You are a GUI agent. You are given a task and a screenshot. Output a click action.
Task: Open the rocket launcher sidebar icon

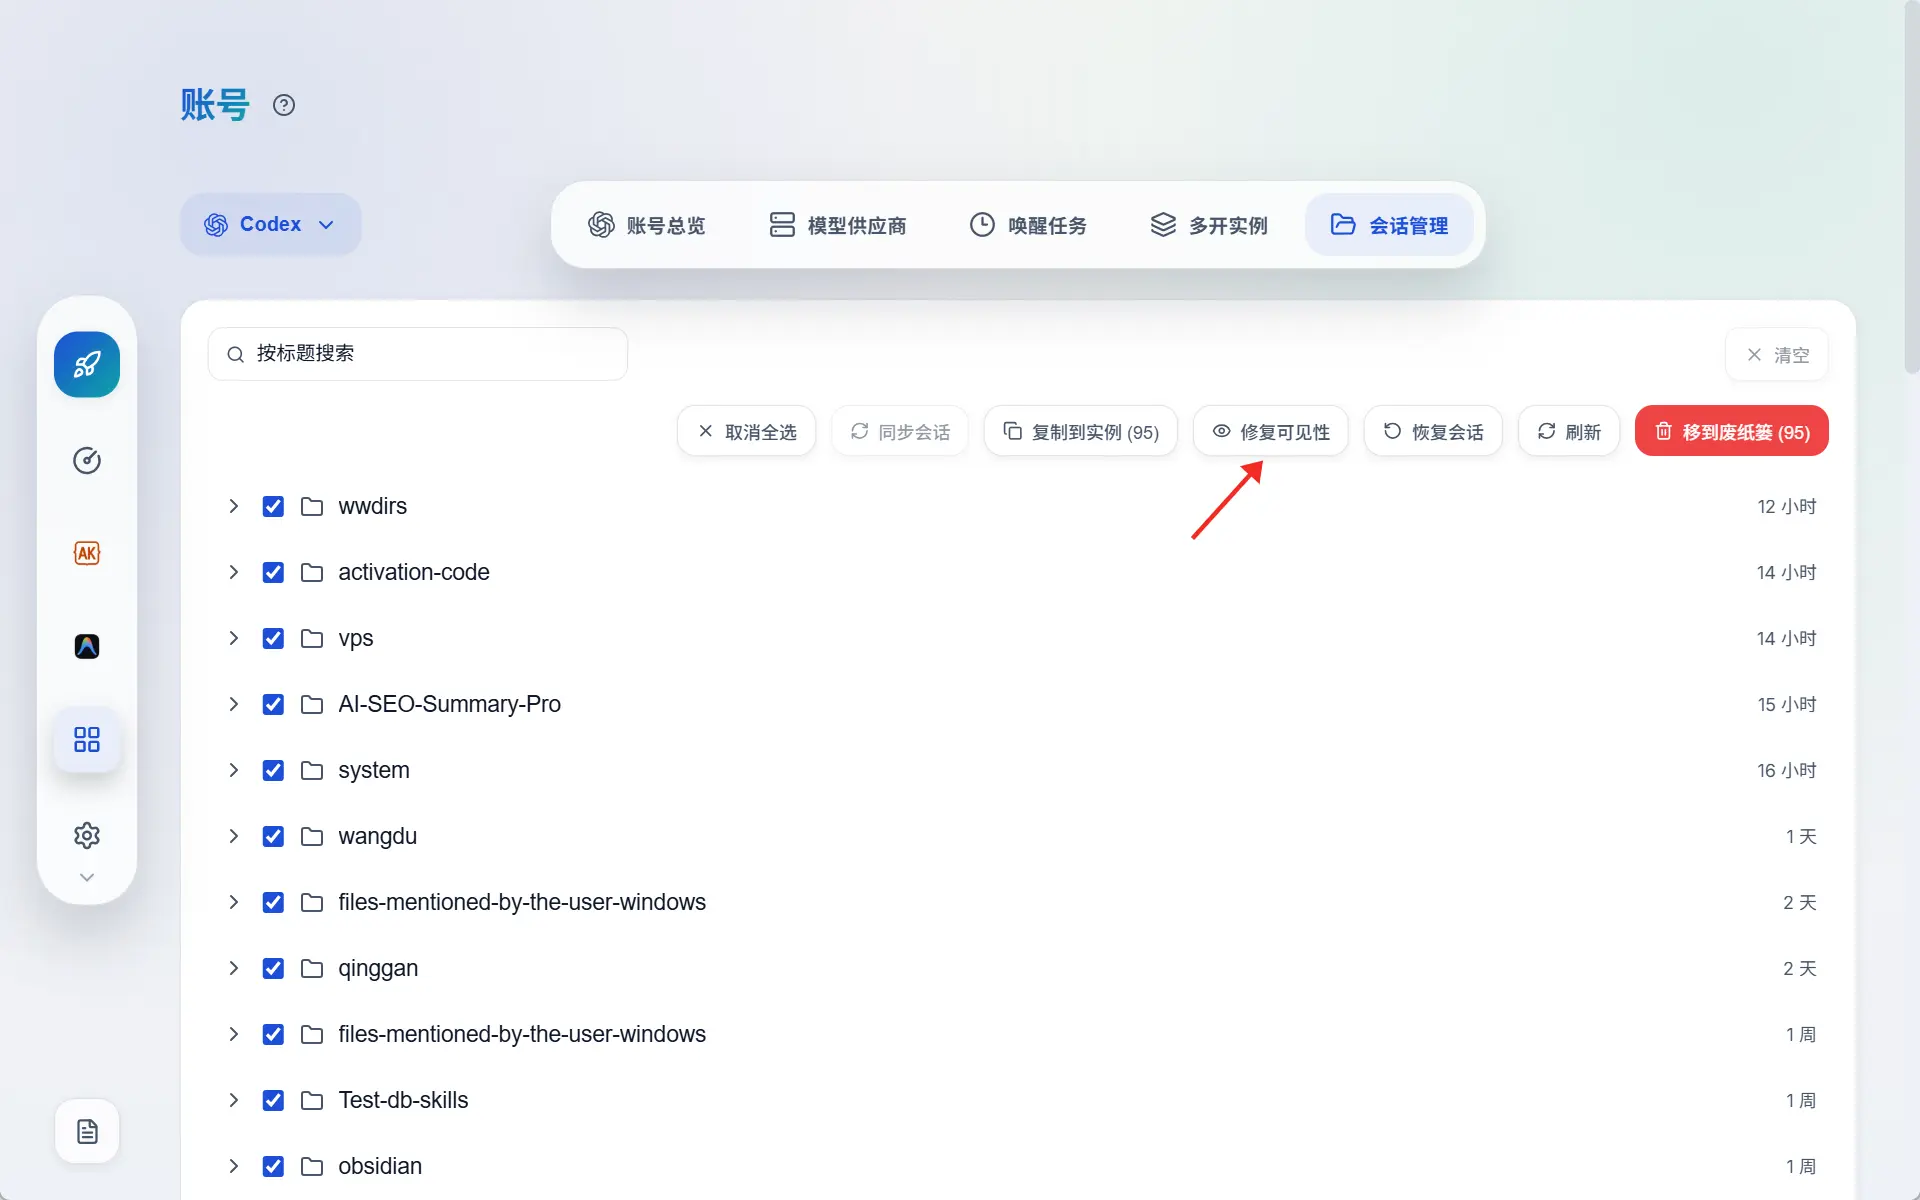(x=87, y=364)
